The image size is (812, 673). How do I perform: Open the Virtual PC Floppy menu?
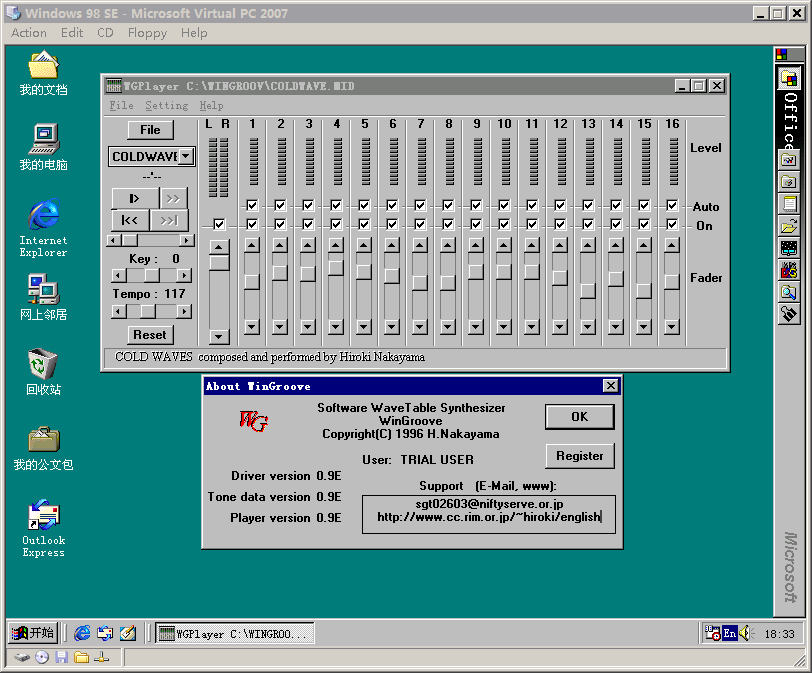point(147,33)
